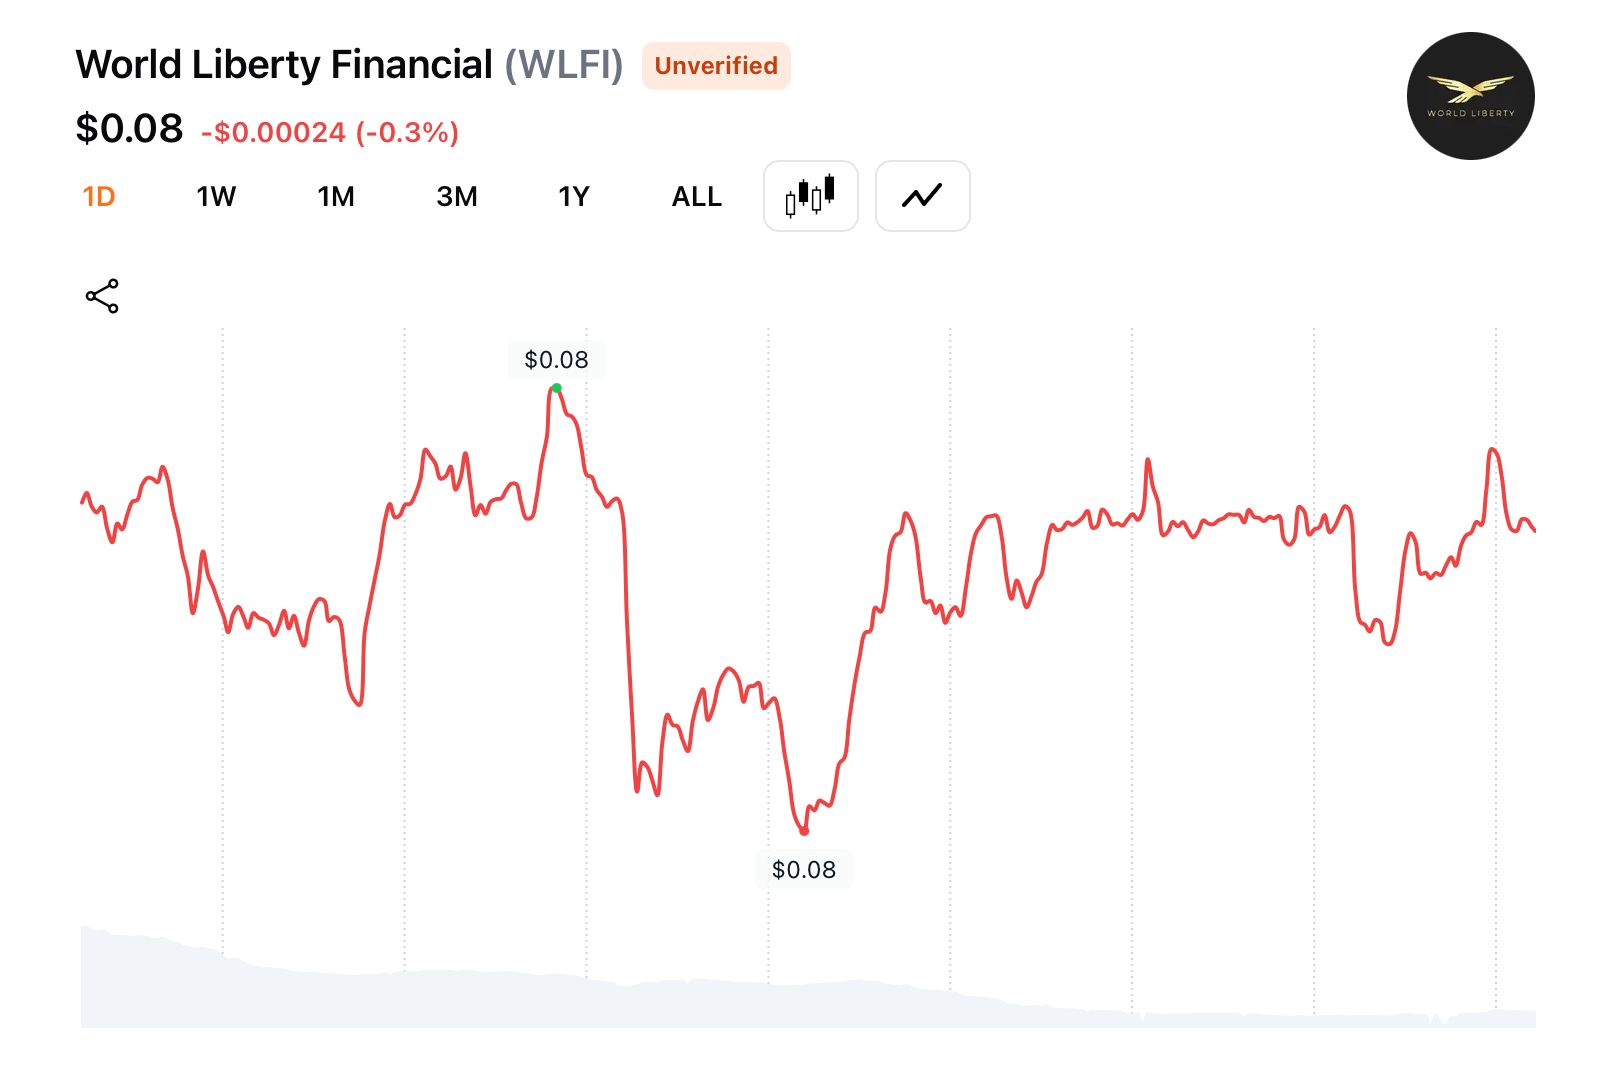Click the red price change percentage
The height and width of the screenshot is (1070, 1612).
tap(407, 133)
